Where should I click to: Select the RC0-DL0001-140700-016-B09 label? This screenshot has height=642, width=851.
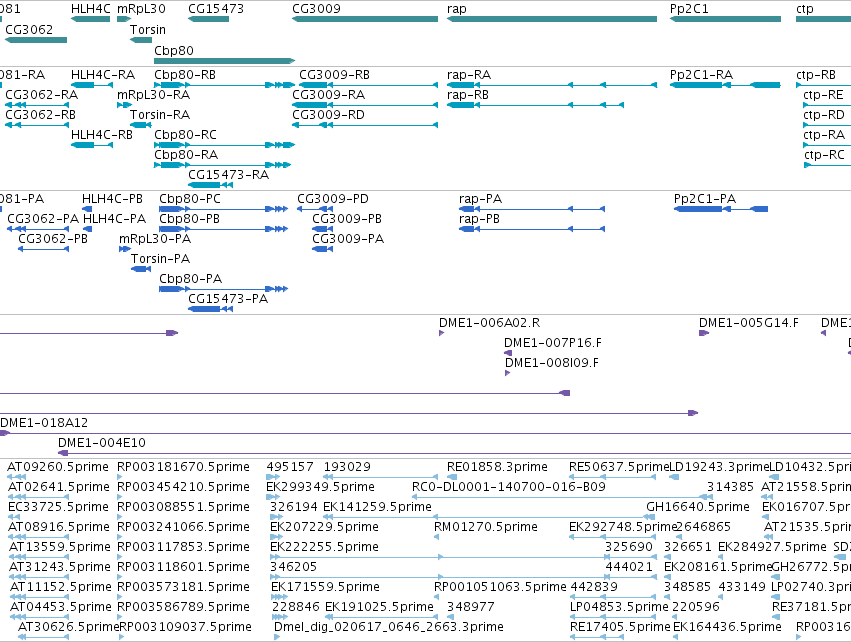click(509, 486)
